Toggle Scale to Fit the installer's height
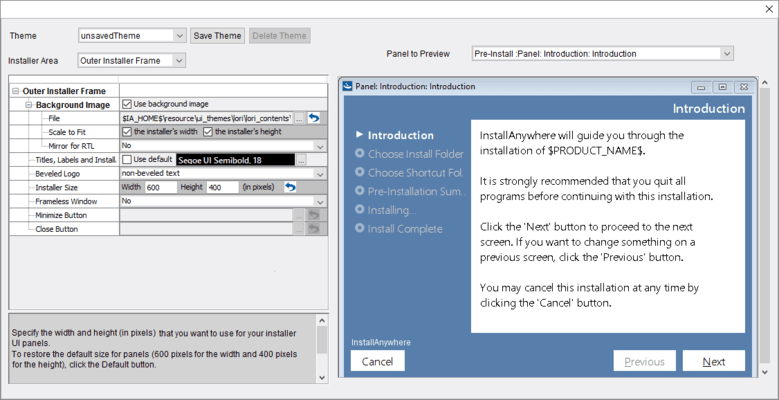 coord(208,132)
